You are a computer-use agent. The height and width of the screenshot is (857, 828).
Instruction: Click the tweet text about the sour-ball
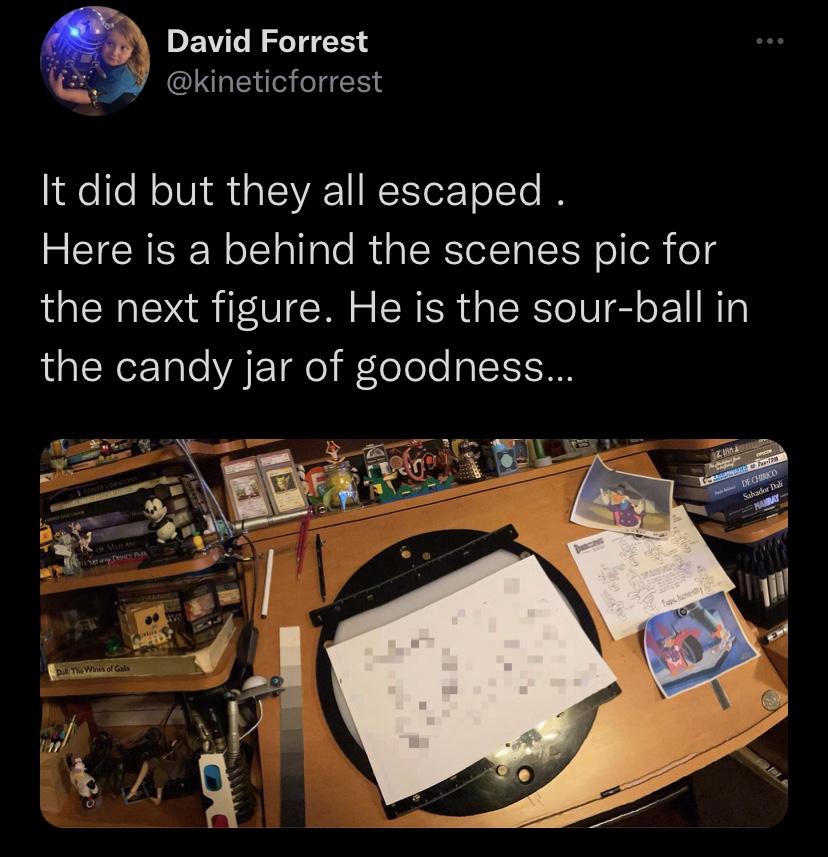pos(395,279)
